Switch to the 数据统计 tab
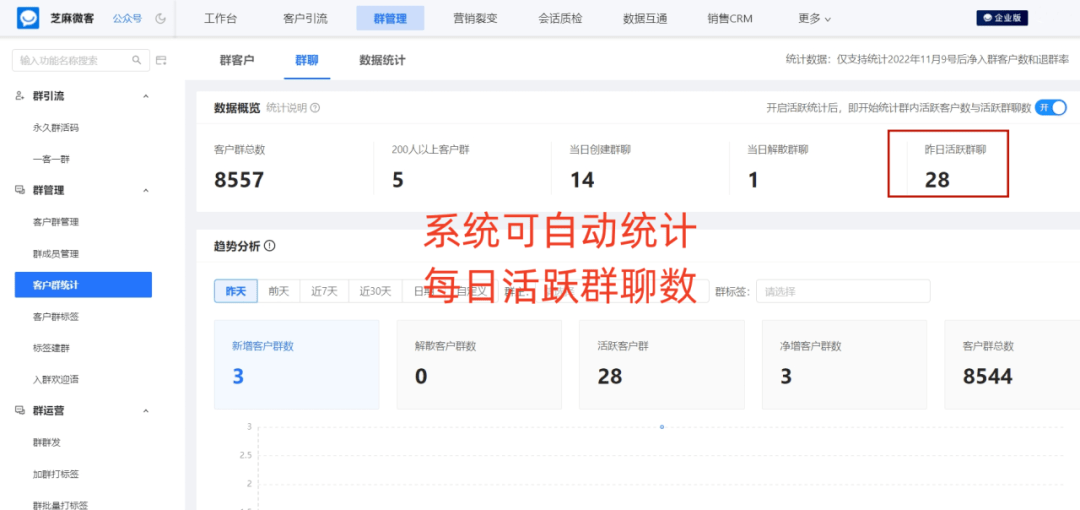1080x510 pixels. pos(382,60)
